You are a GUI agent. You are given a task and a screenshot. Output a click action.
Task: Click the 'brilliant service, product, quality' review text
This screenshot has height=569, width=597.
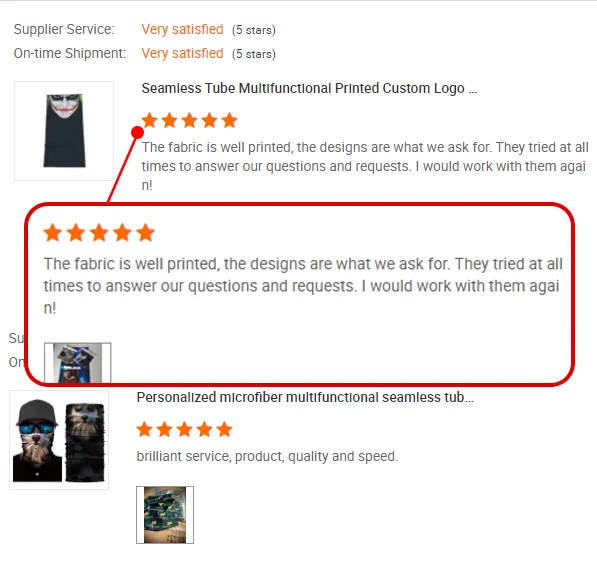(267, 456)
